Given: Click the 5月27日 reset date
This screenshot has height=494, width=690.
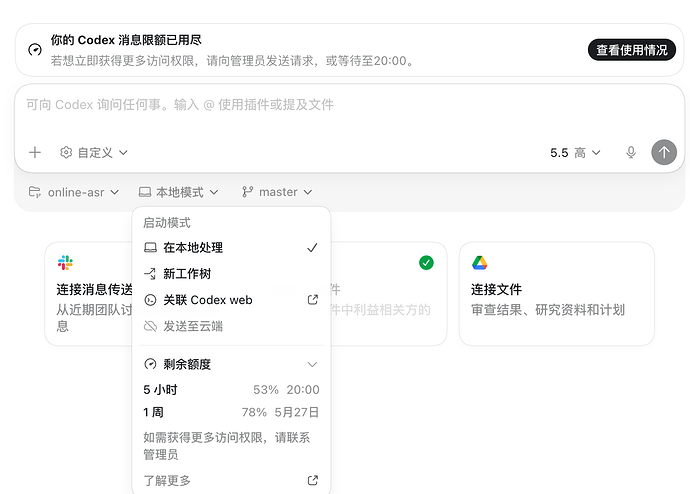Looking at the screenshot, I should click(297, 412).
